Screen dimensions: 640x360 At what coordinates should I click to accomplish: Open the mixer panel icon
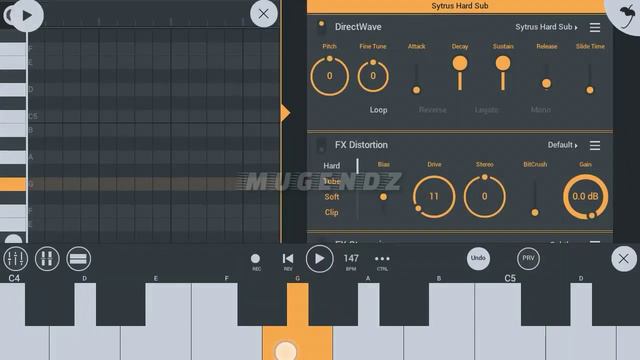(16, 258)
